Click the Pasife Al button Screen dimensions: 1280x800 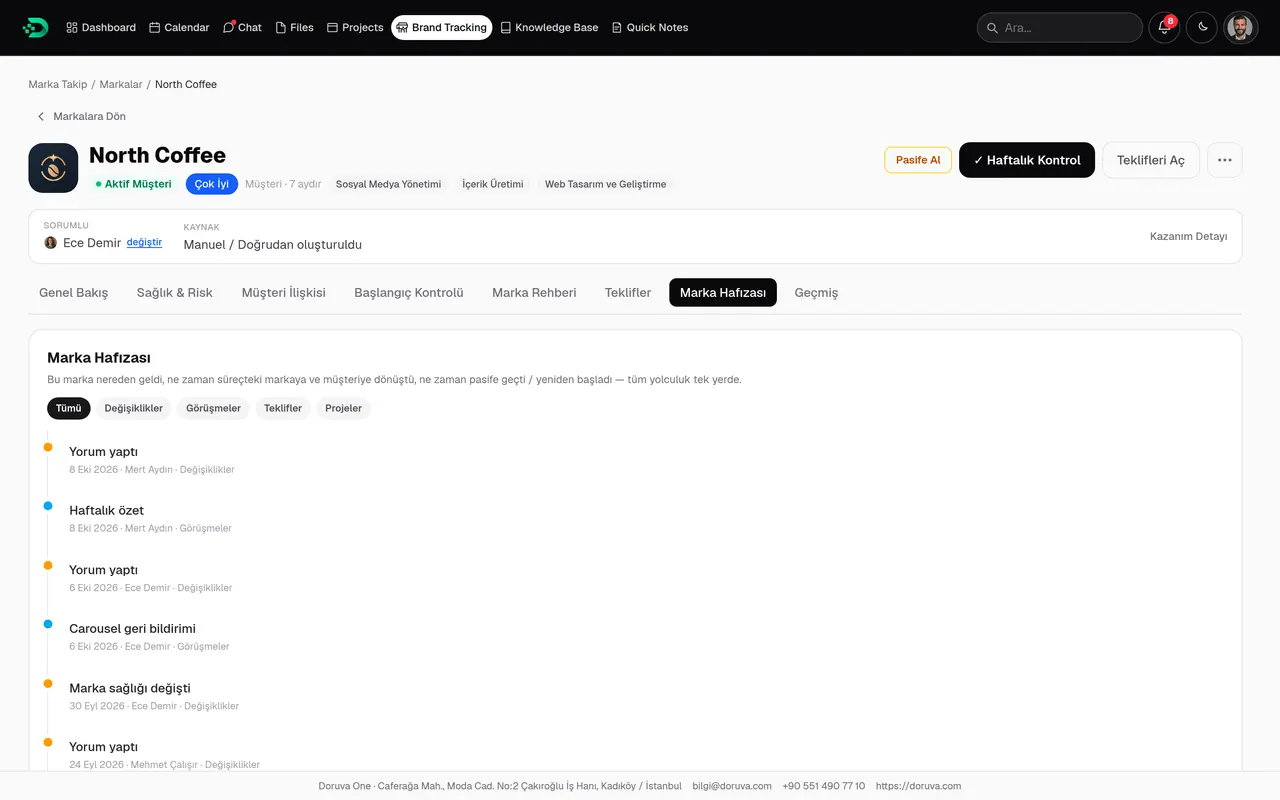point(918,160)
